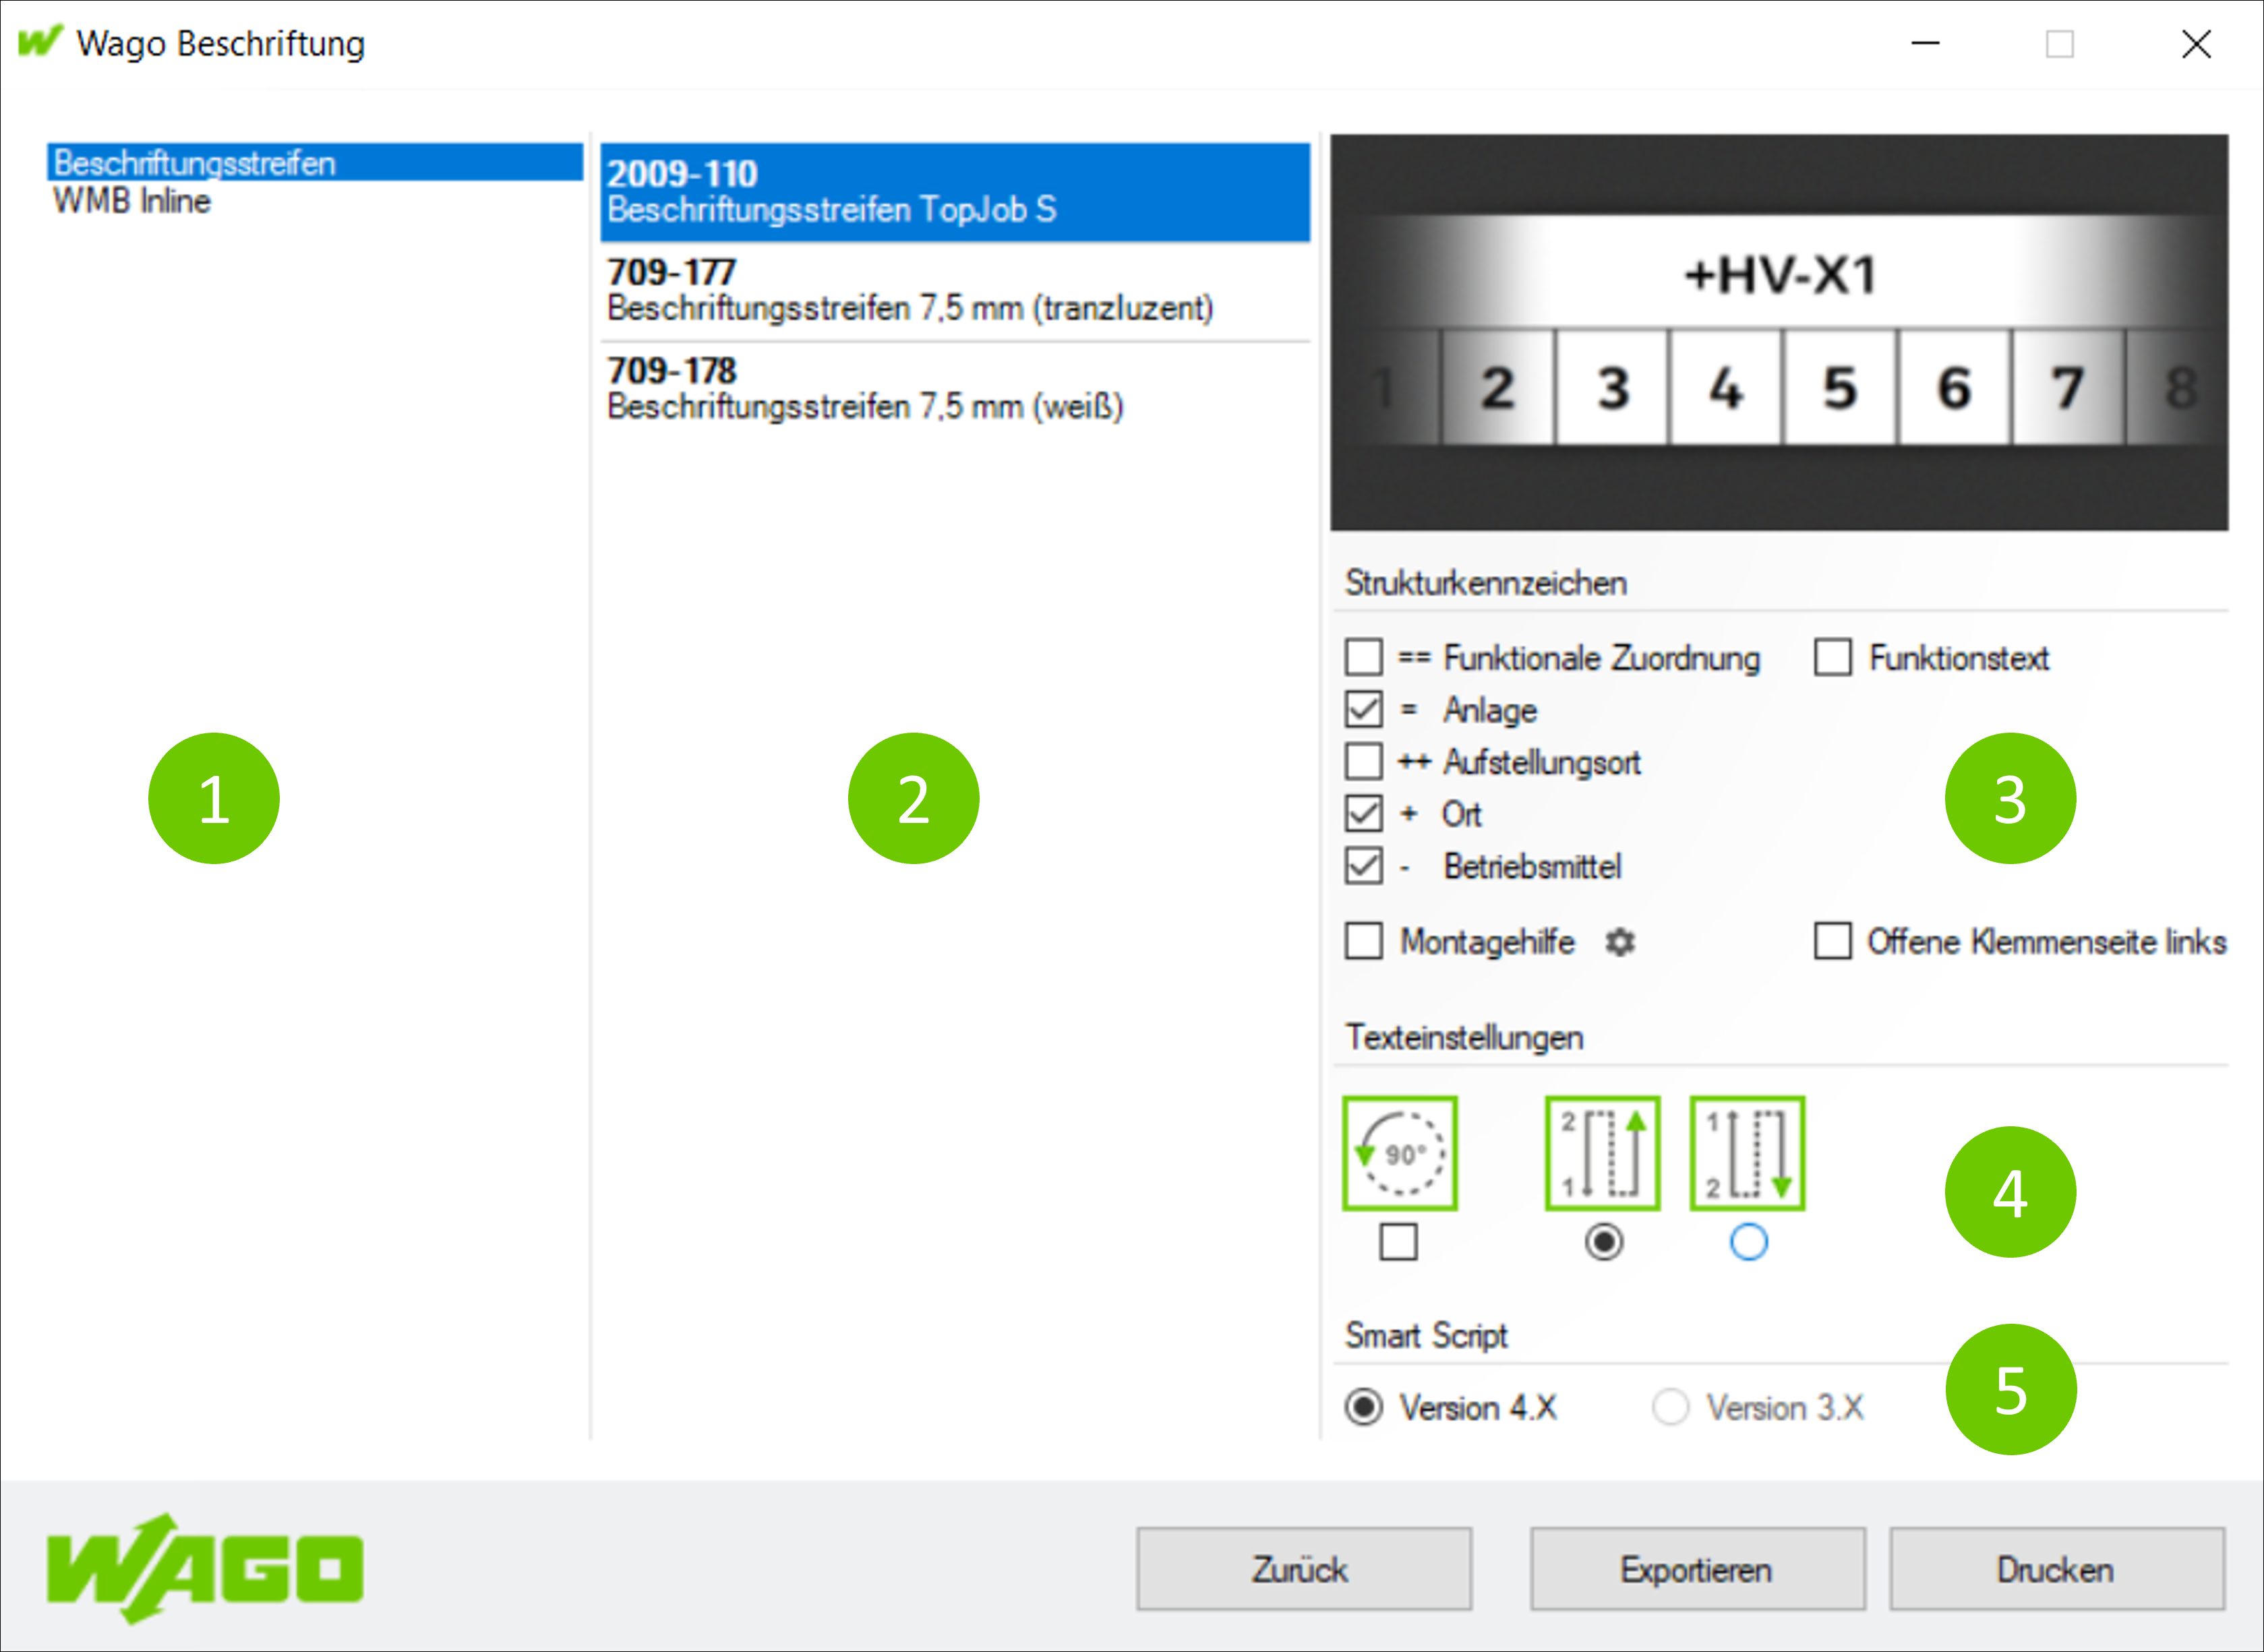2264x1652 pixels.
Task: Select Smart Script Version 4.X
Action: 1364,1407
